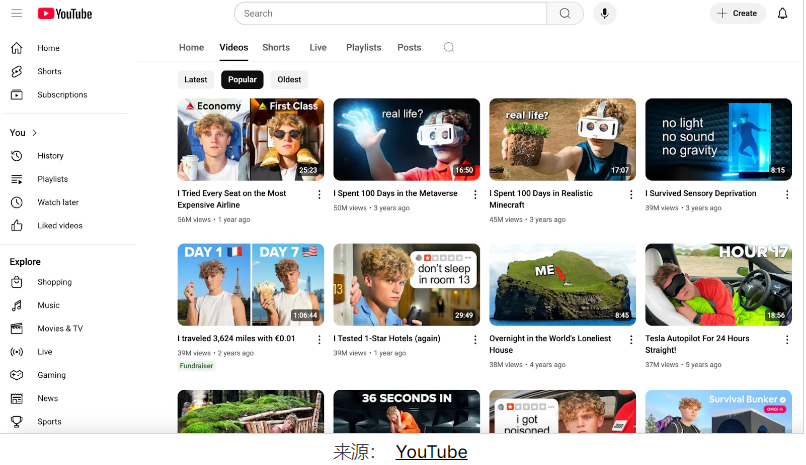The image size is (806, 465).
Task: Switch to the Playlists tab
Action: pos(364,47)
